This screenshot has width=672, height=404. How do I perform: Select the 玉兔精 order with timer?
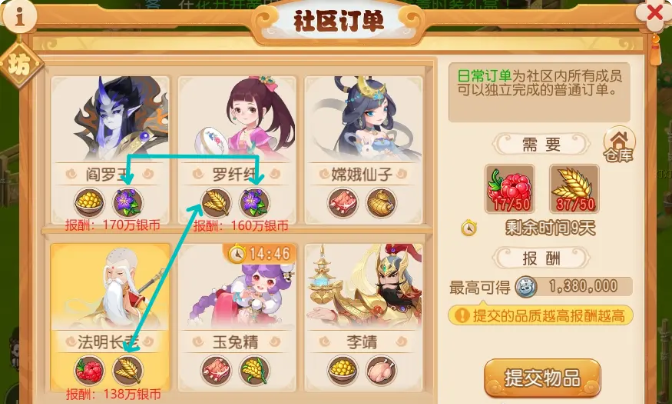point(237,317)
